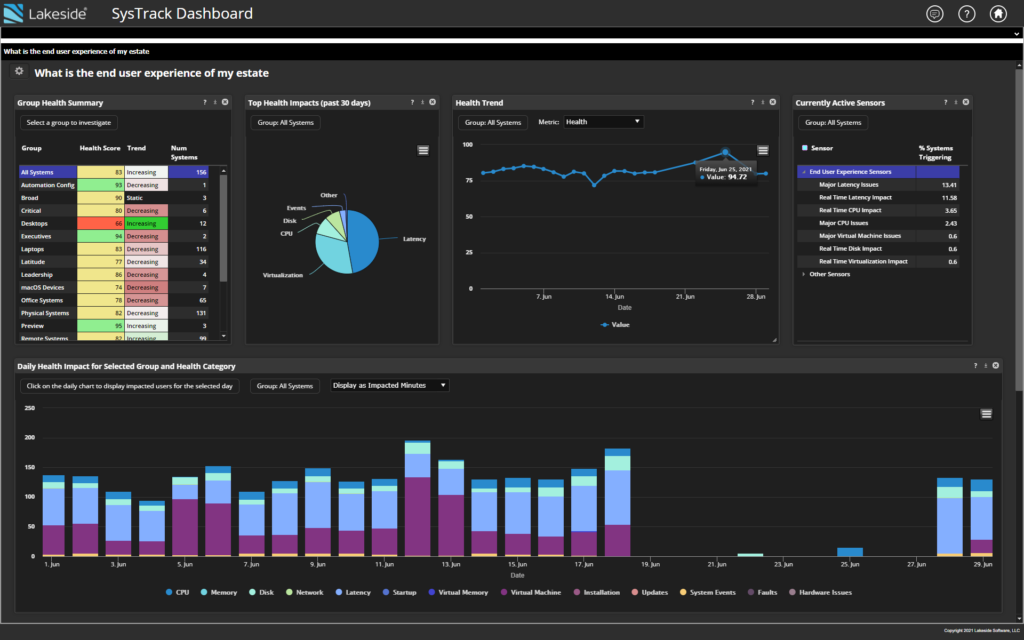Select the macOS Devices group row

pyautogui.click(x=114, y=287)
